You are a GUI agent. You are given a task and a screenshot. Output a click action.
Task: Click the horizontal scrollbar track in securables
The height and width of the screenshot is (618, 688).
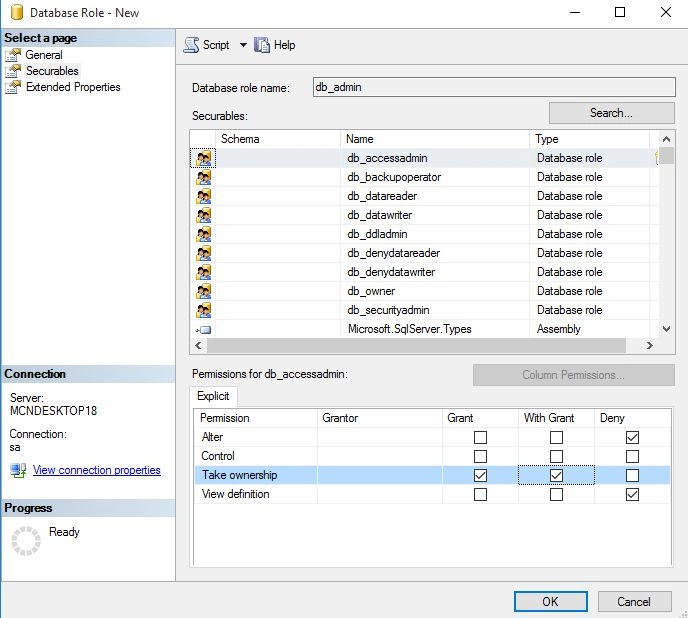(416, 345)
